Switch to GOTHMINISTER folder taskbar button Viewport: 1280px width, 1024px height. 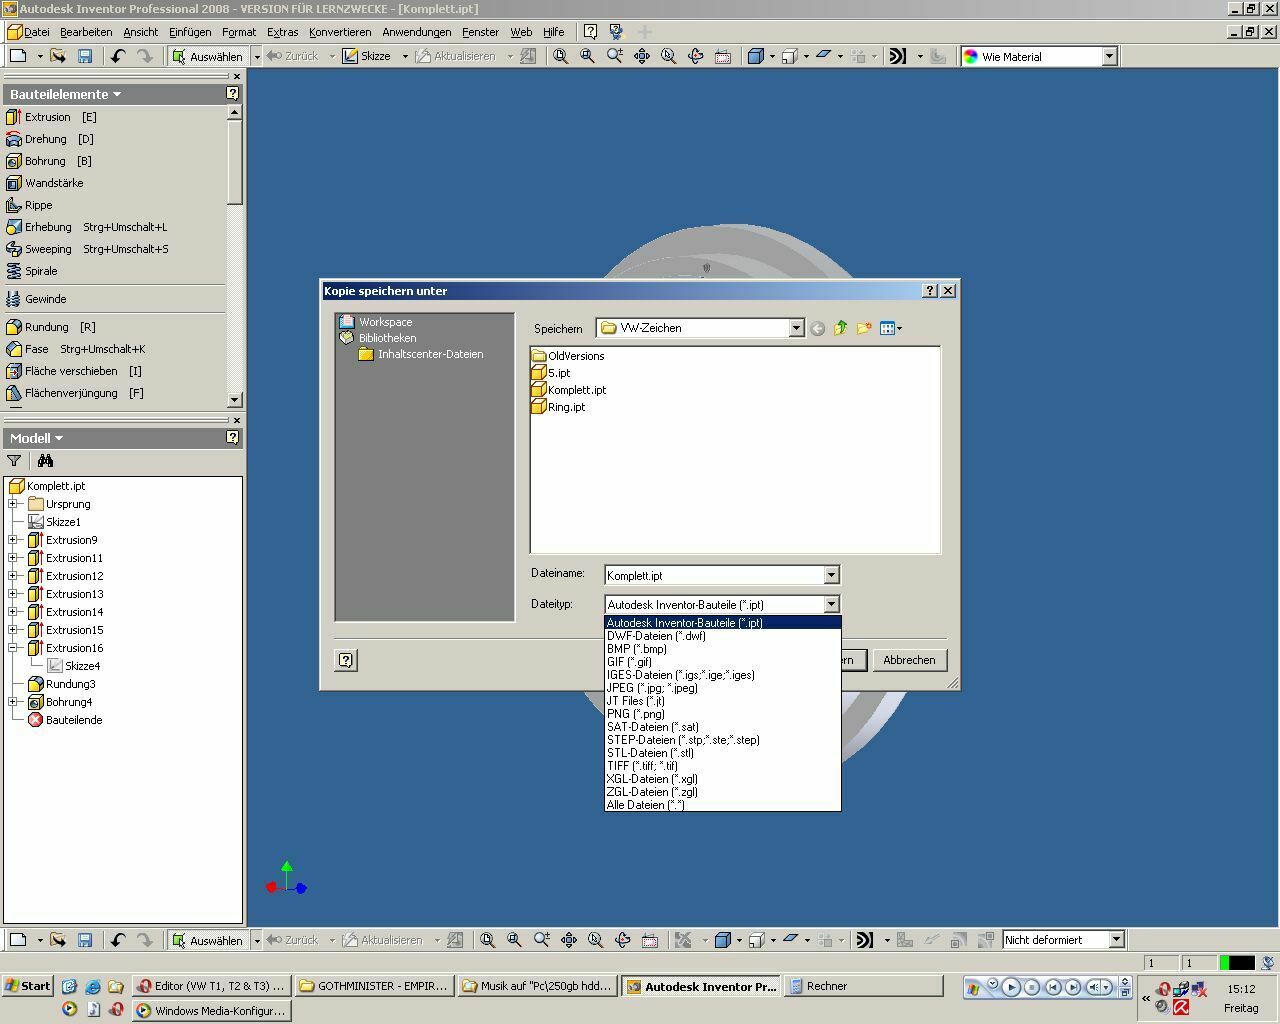pyautogui.click(x=375, y=986)
